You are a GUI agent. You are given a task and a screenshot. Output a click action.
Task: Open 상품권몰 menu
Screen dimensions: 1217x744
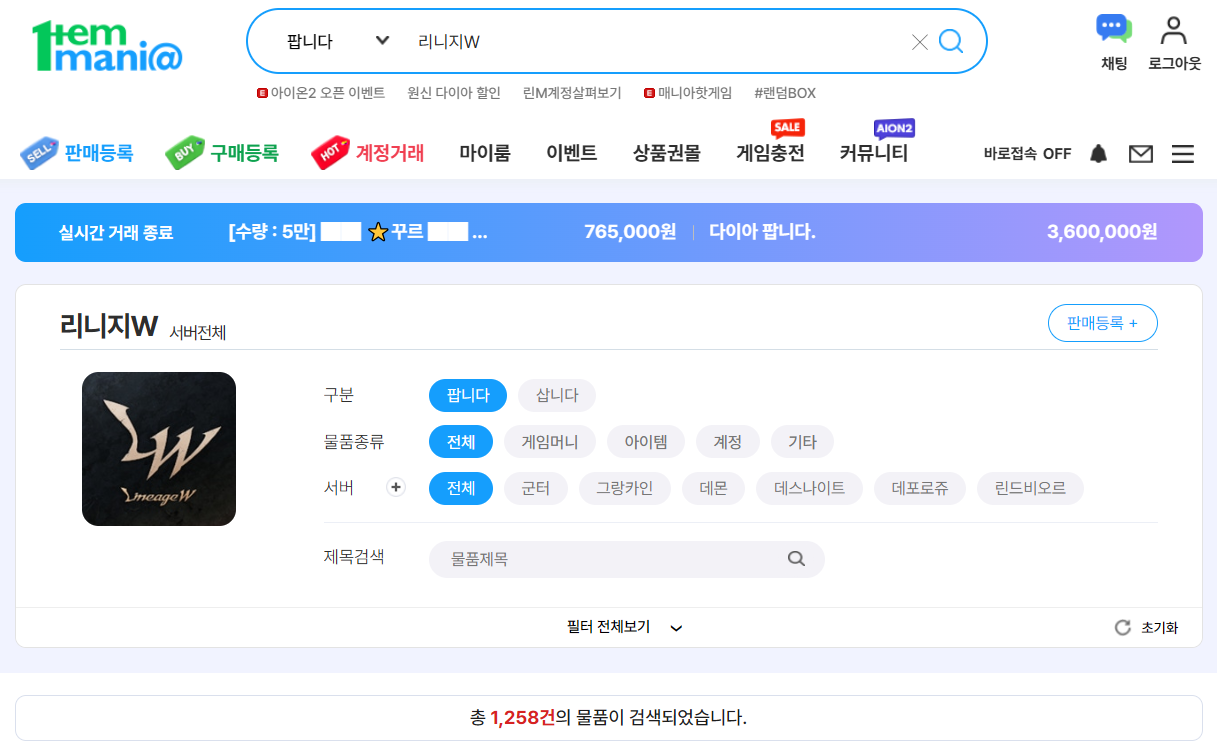[667, 153]
